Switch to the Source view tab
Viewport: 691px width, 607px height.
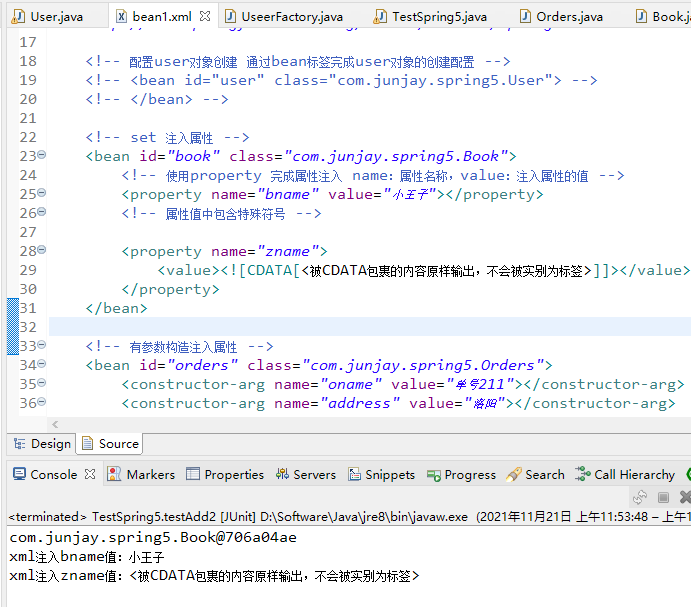(x=110, y=444)
